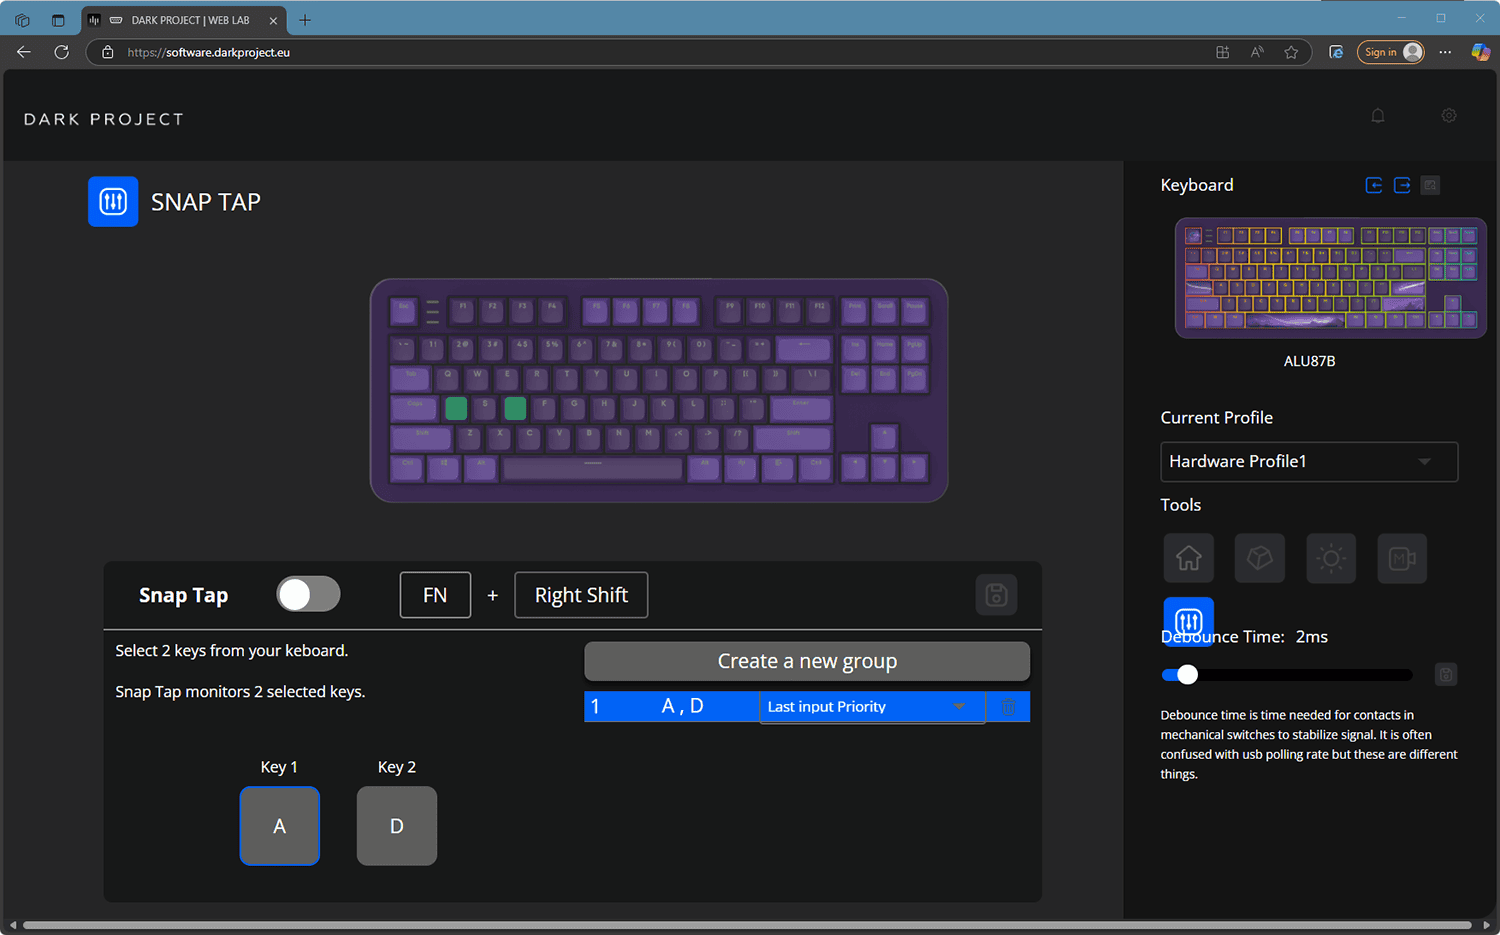
Task: Add this page to favorites star
Action: [x=1291, y=52]
